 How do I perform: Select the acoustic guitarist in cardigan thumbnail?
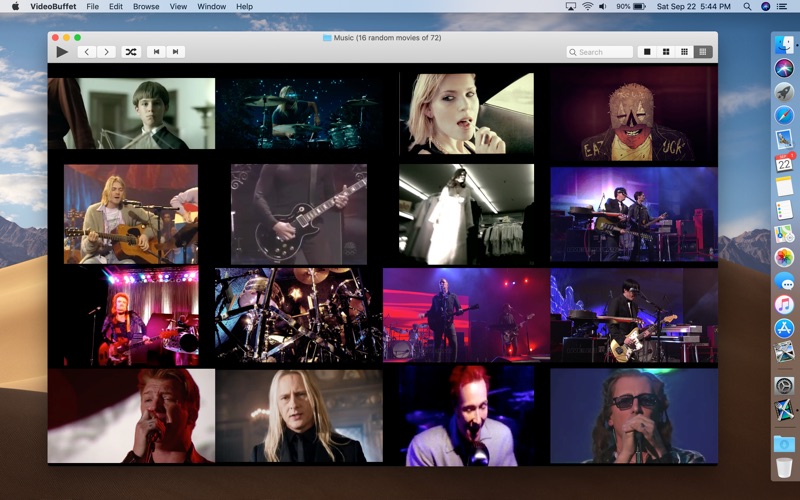131,214
